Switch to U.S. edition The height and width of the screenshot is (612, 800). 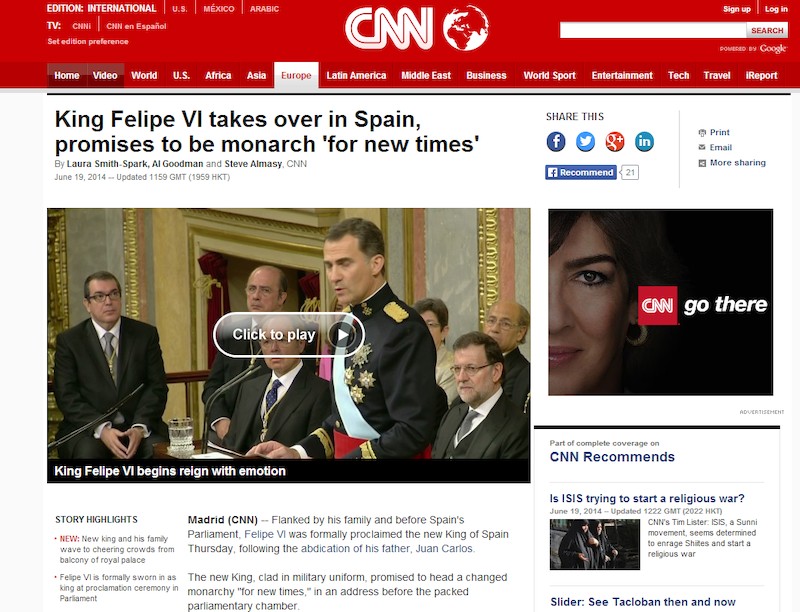click(x=180, y=9)
